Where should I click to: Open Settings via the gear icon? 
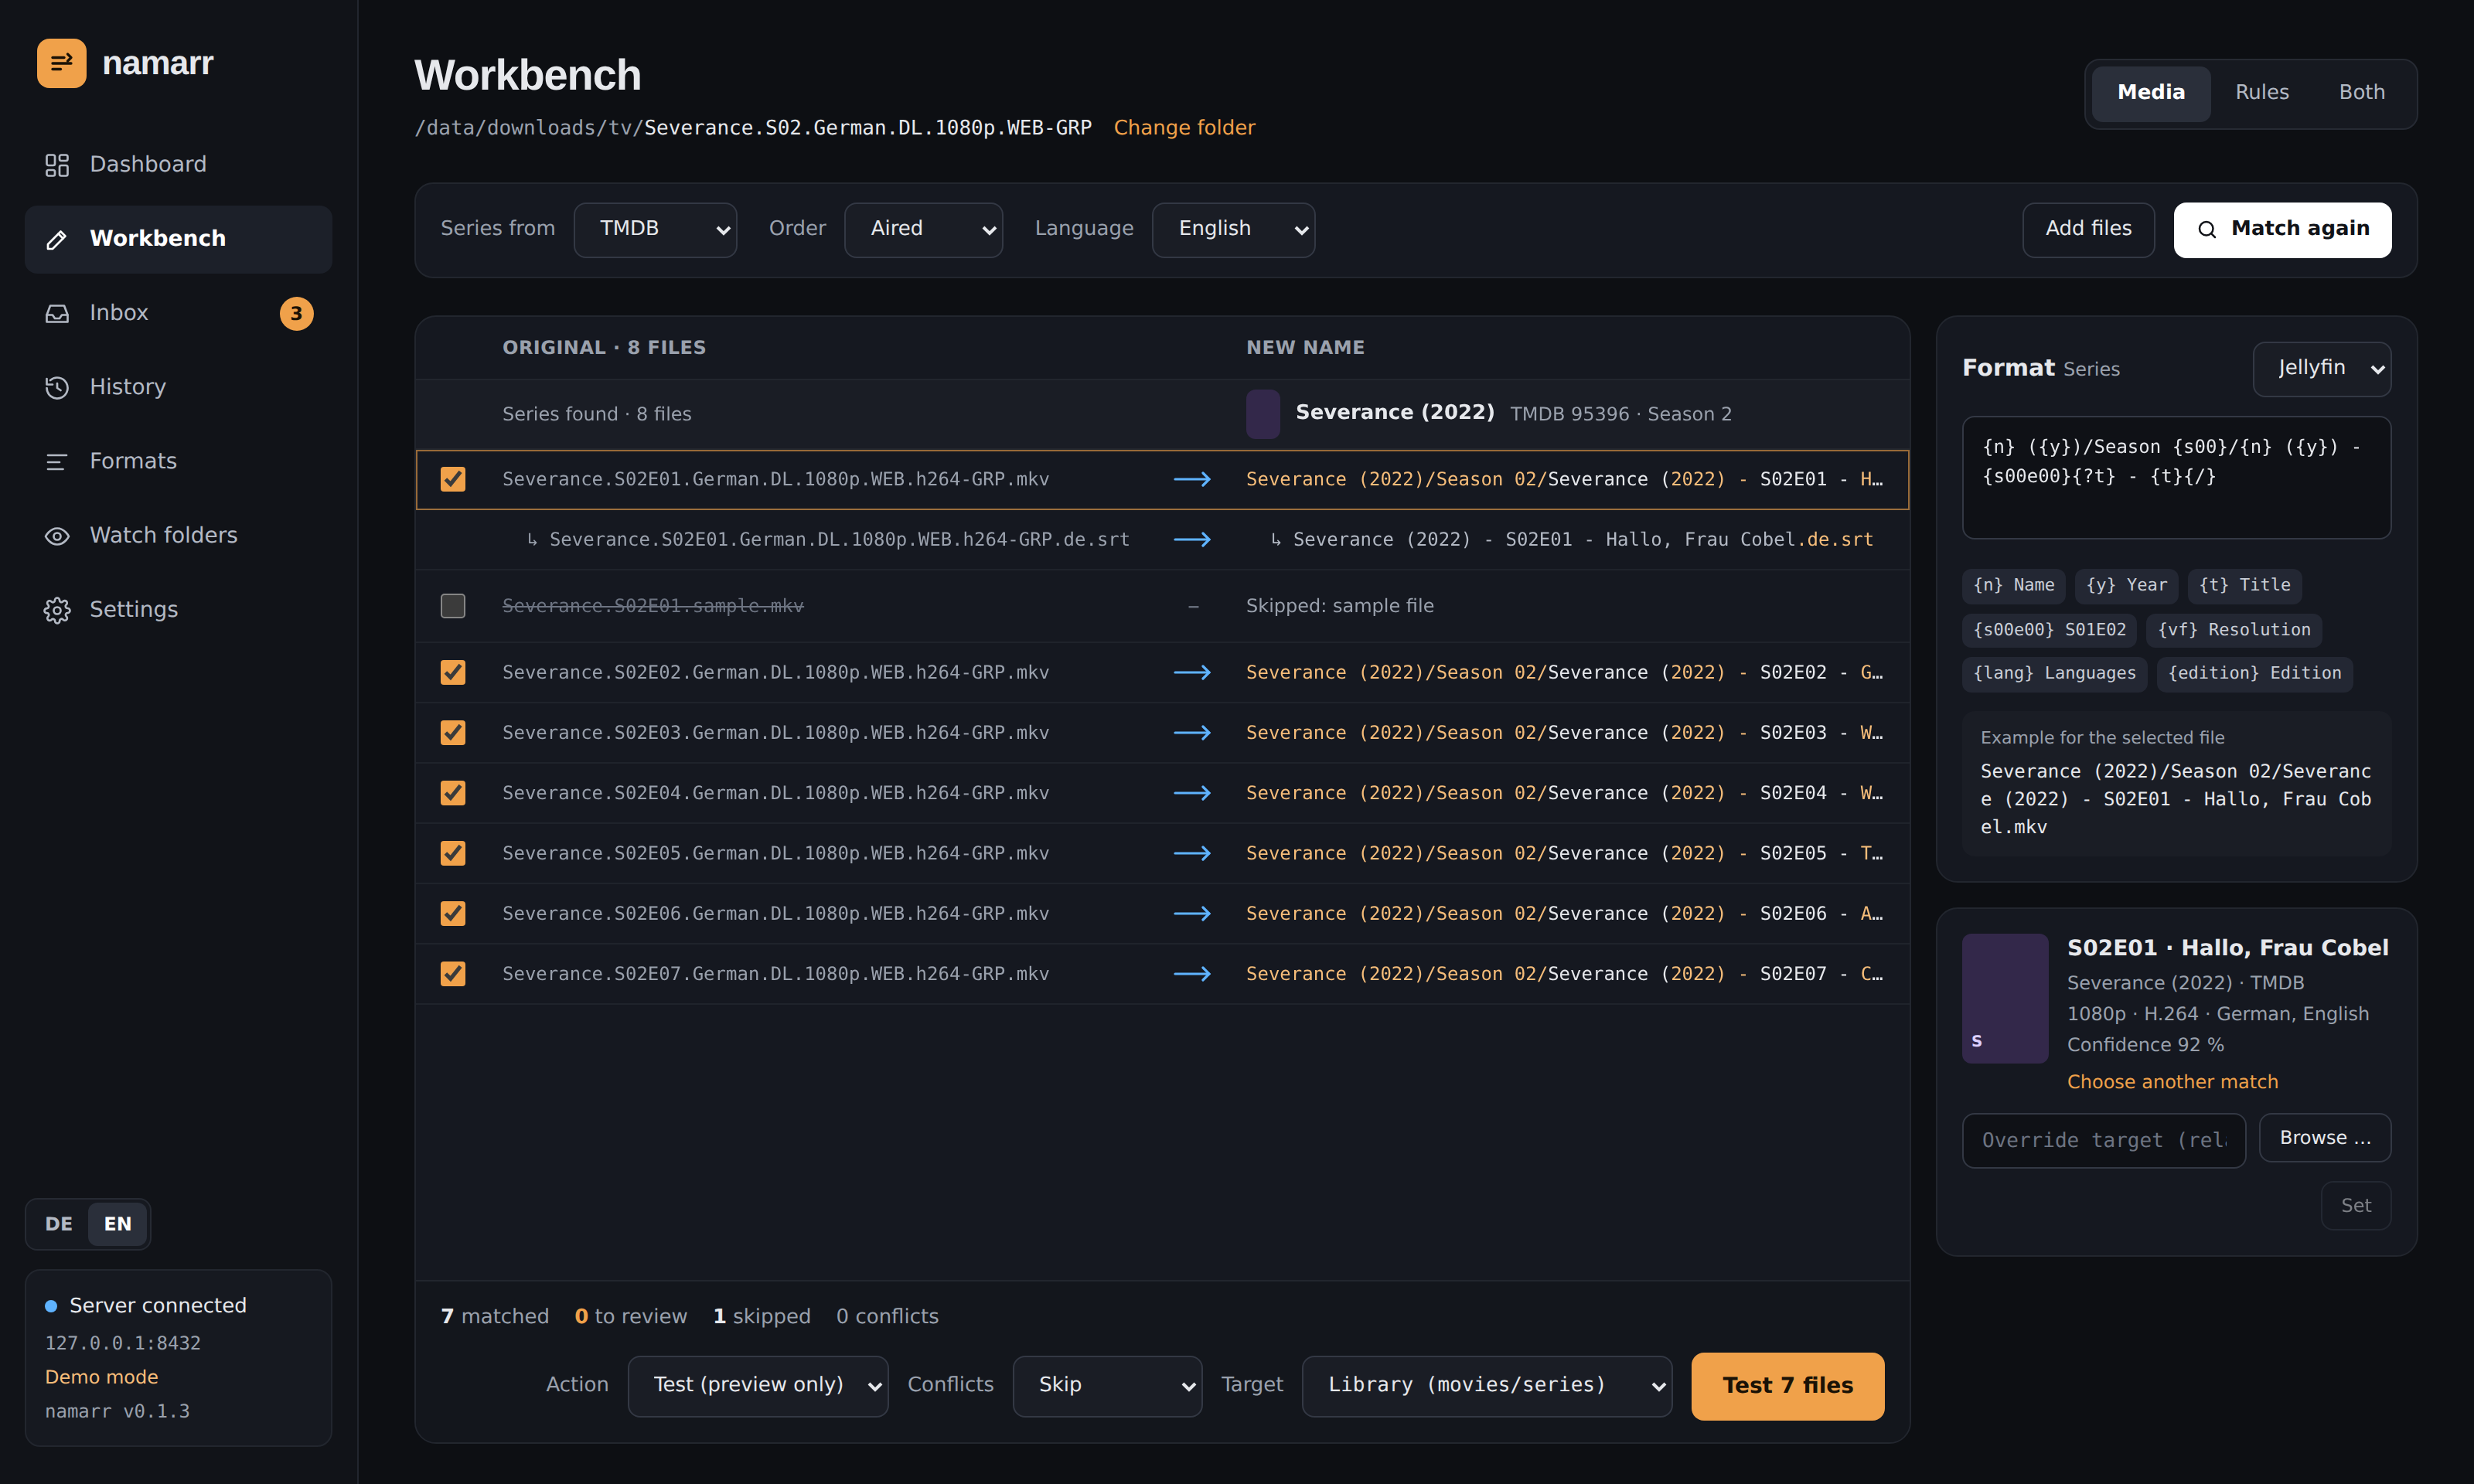[x=57, y=610]
